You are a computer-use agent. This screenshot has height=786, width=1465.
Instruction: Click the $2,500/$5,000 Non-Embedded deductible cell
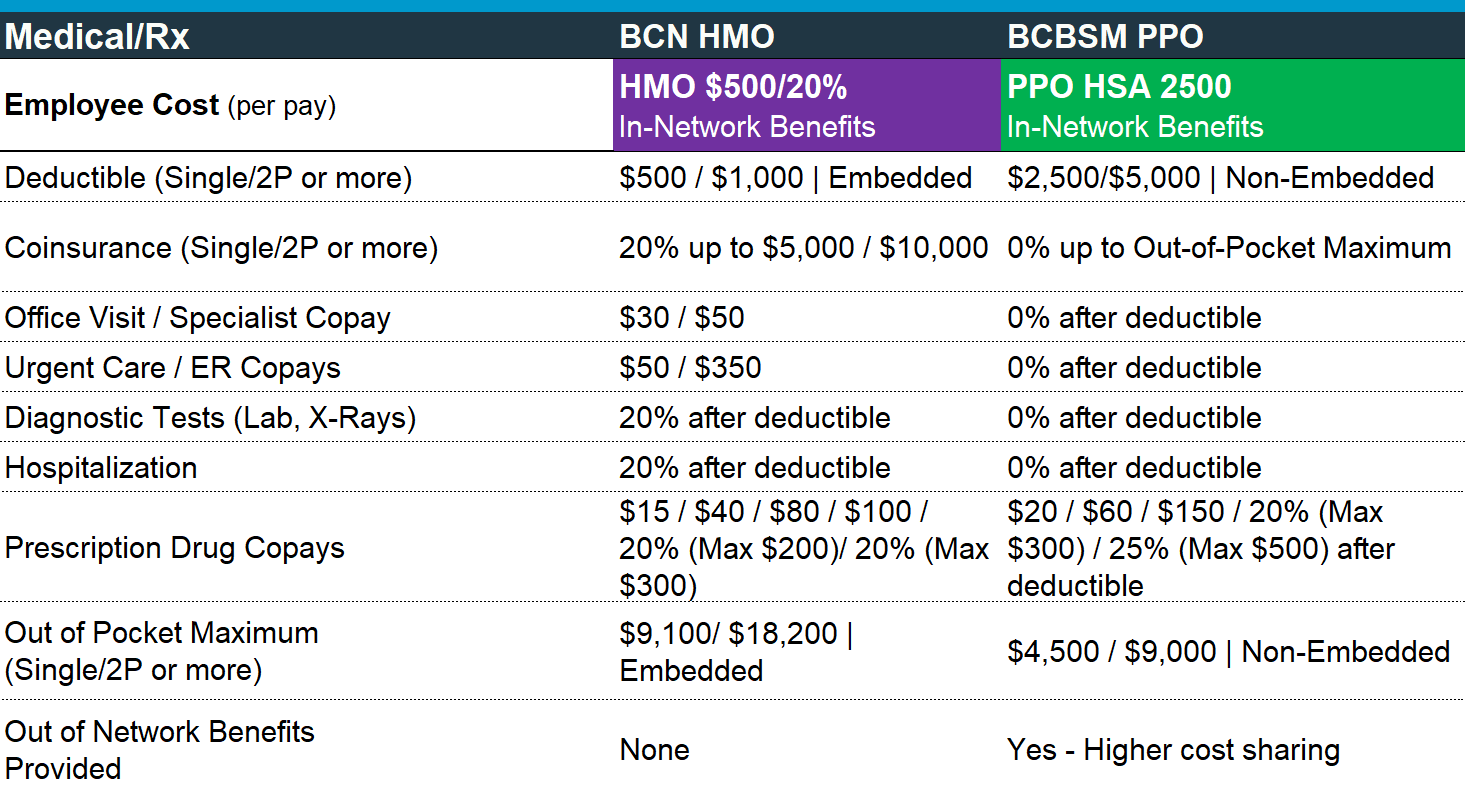1220,178
